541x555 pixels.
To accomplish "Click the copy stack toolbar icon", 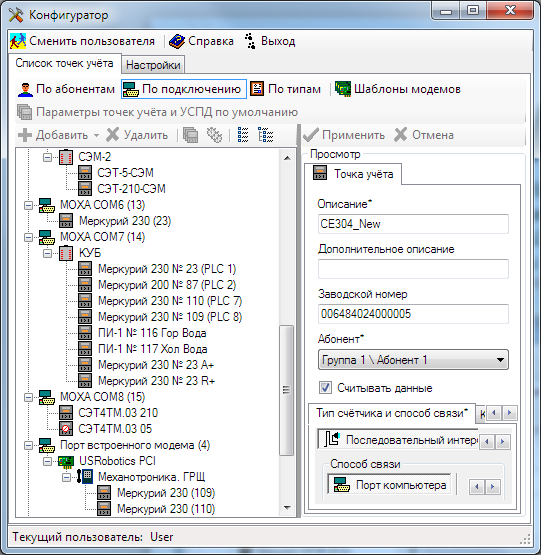I will coord(191,135).
